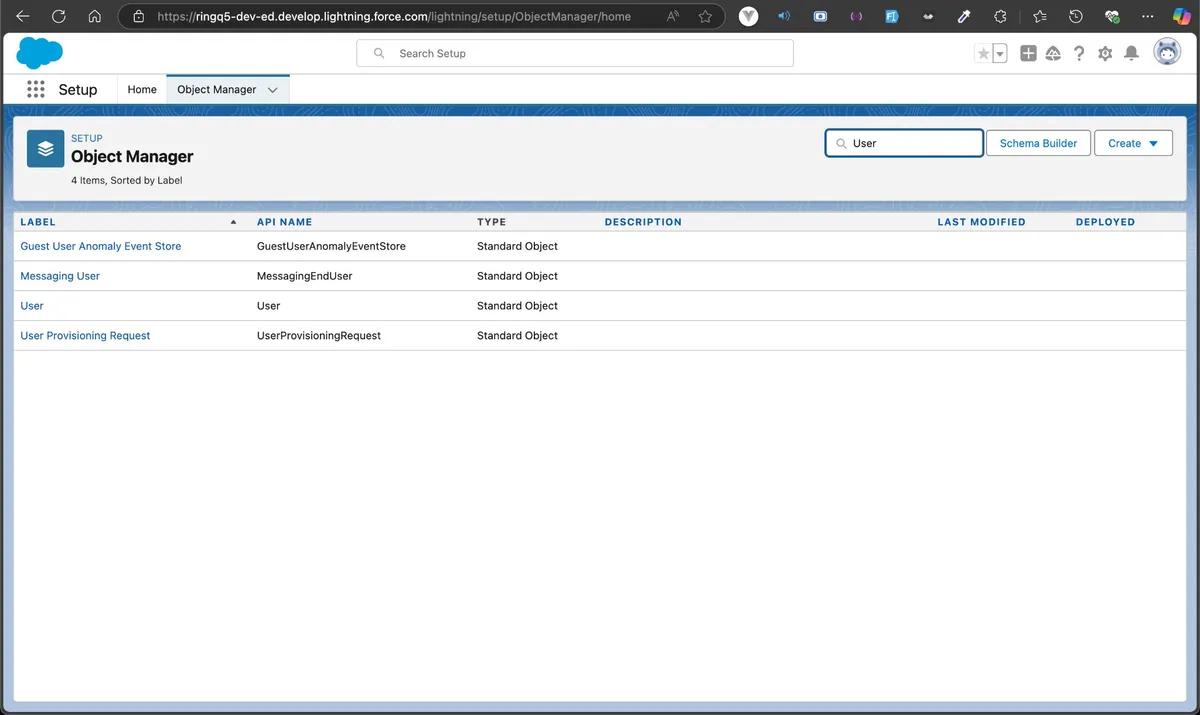This screenshot has height=715, width=1200.
Task: Sort by Description column header
Action: (643, 222)
